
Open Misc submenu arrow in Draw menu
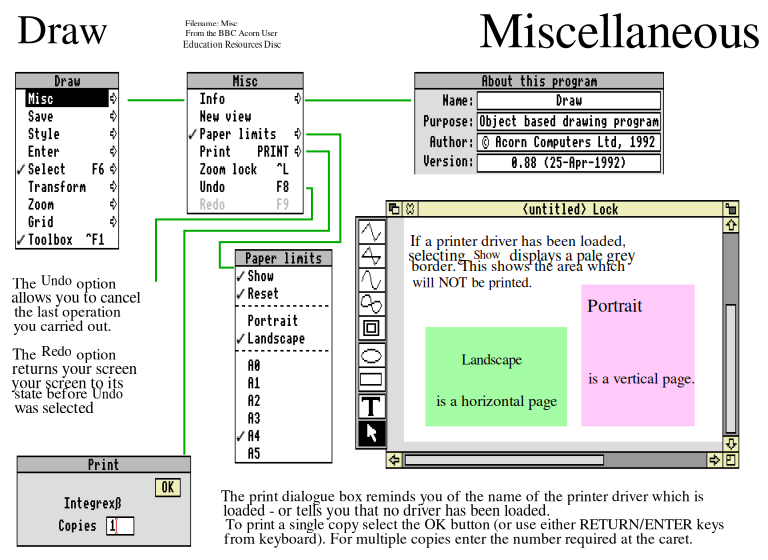pyautogui.click(x=113, y=98)
